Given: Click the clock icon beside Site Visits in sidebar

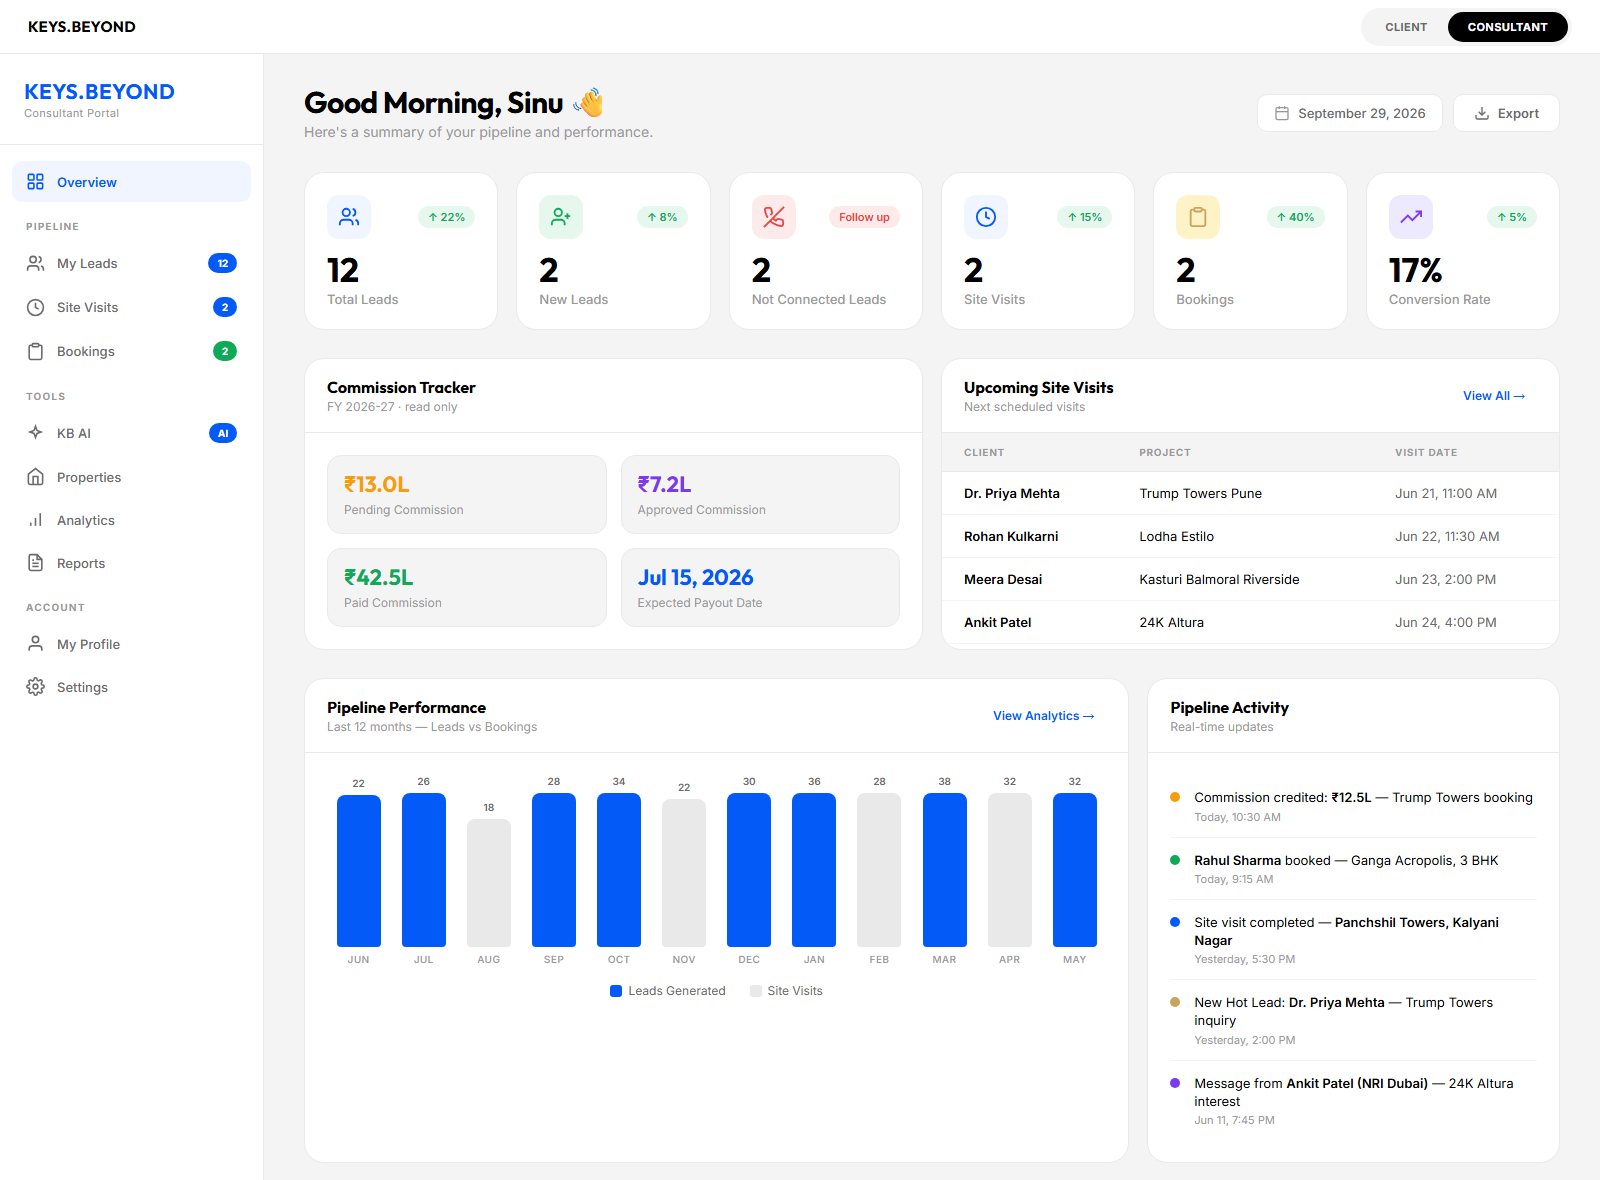Looking at the screenshot, I should click(35, 307).
